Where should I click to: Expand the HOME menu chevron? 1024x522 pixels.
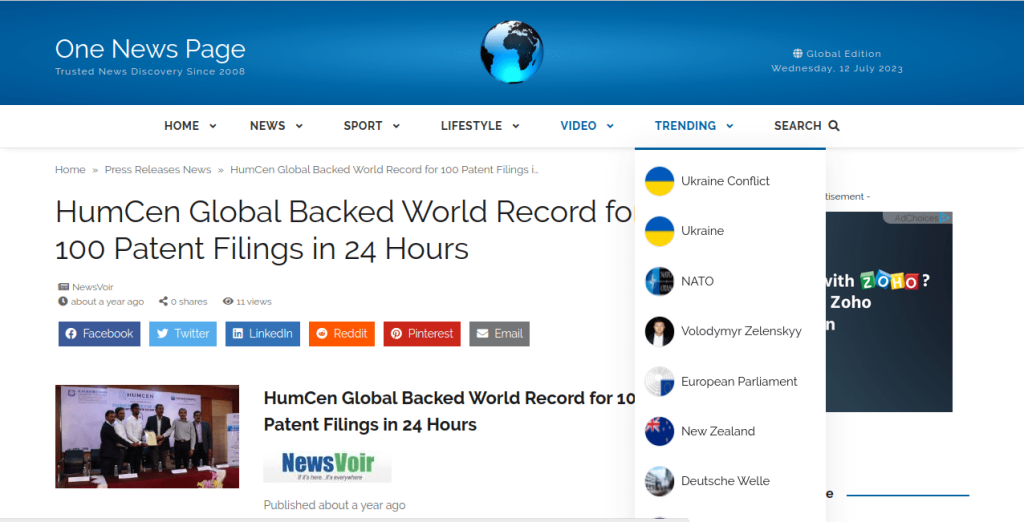tap(213, 126)
